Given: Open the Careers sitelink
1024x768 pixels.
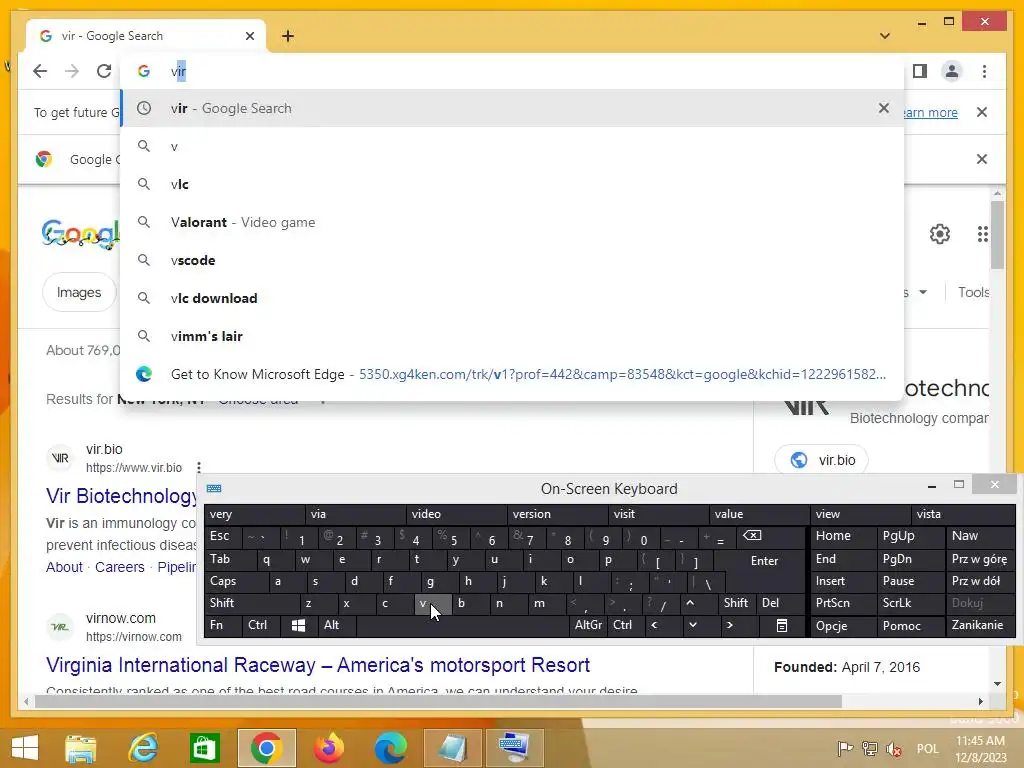Looking at the screenshot, I should click(x=120, y=567).
